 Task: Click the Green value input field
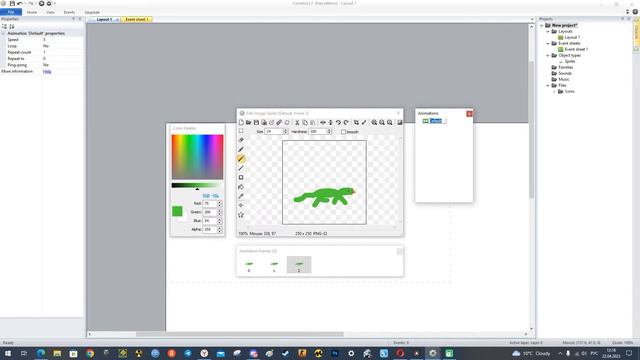tap(210, 212)
